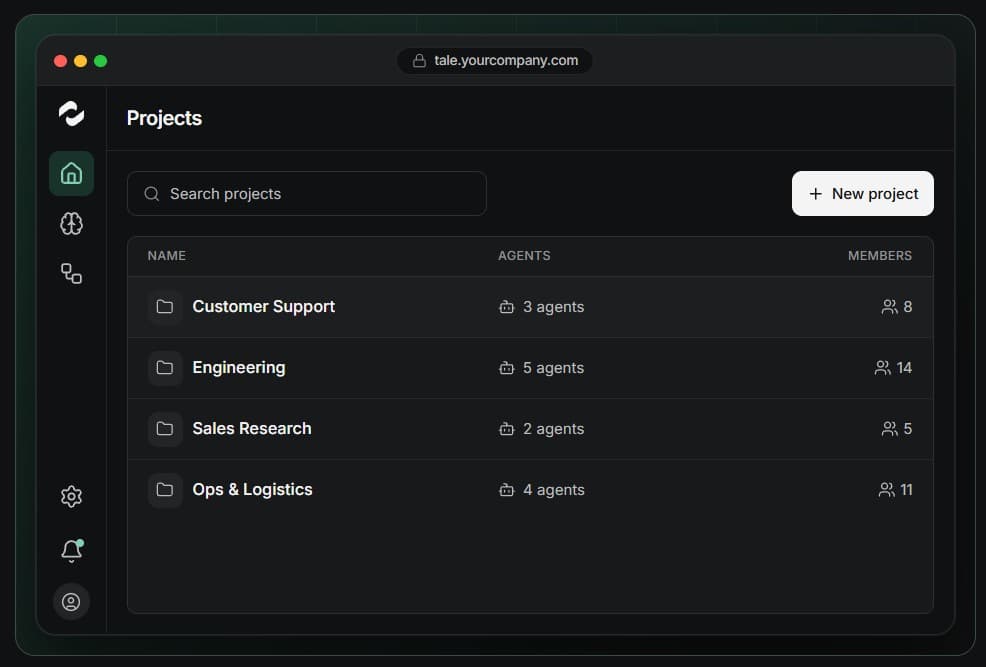The image size is (986, 667).
Task: Open the Engineering project
Action: (x=530, y=368)
